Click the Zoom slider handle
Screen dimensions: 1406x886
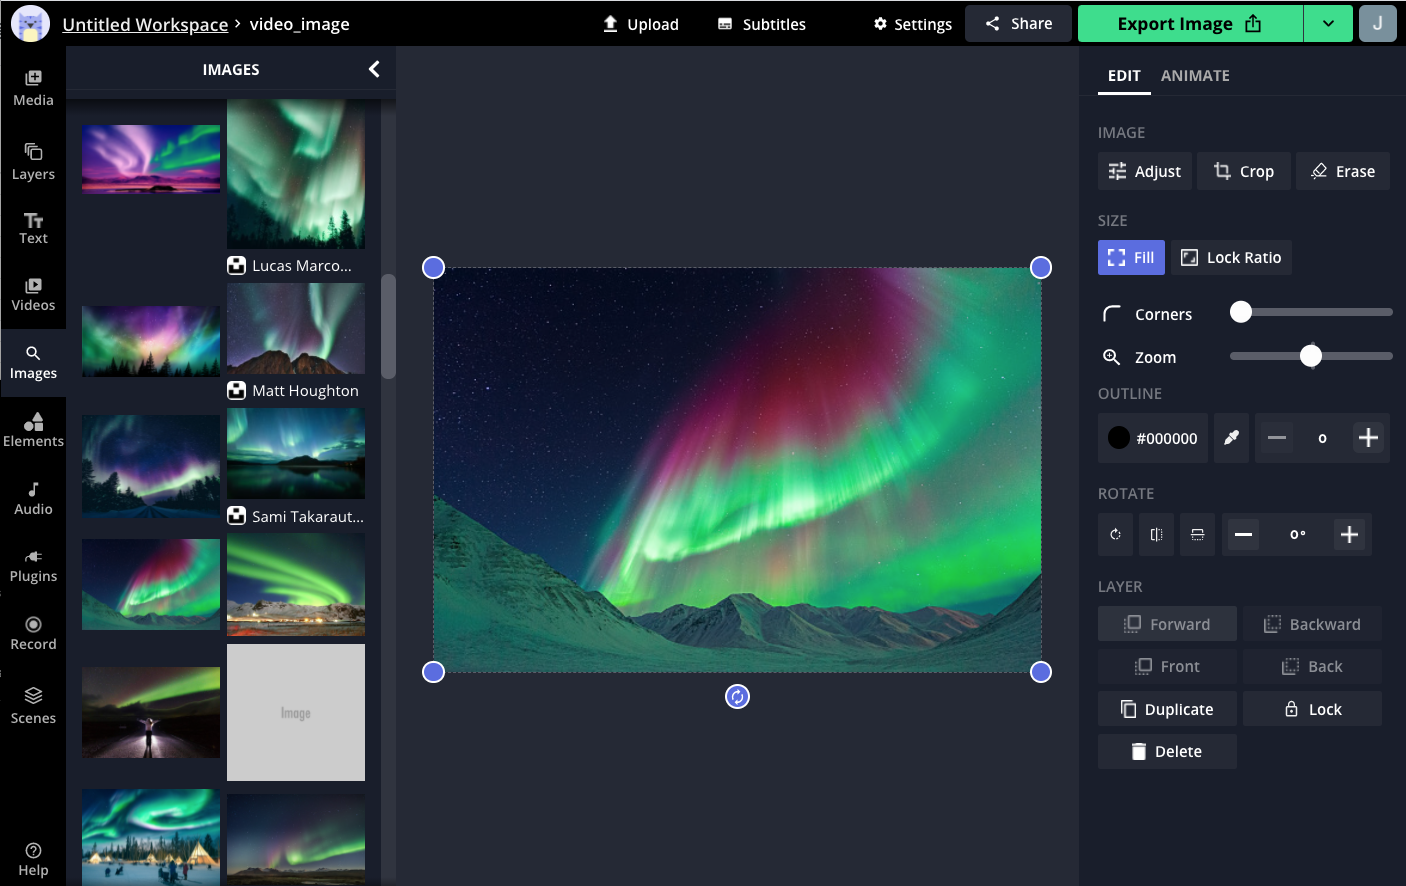(x=1311, y=356)
